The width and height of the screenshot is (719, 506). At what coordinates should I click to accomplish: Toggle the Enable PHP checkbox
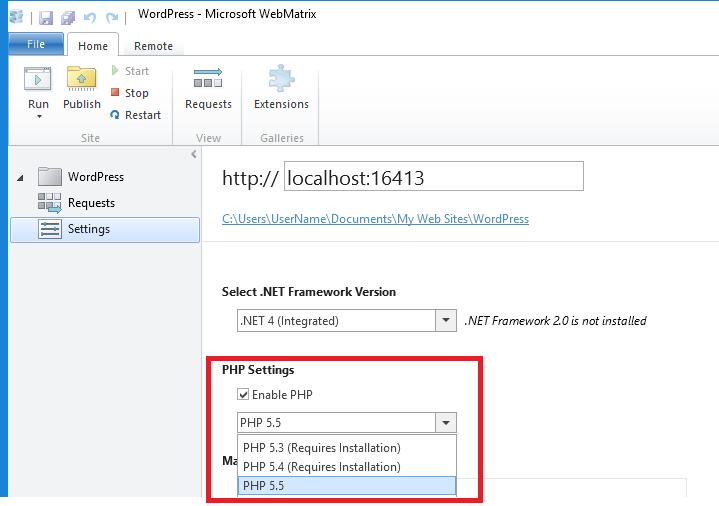pyautogui.click(x=243, y=394)
